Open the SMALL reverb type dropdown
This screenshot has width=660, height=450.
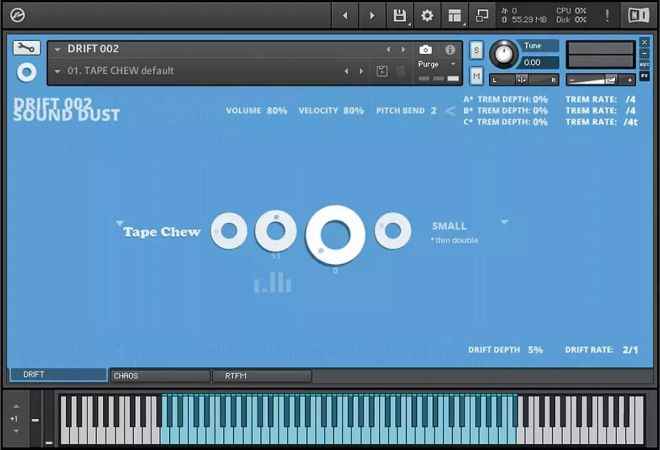coord(504,221)
